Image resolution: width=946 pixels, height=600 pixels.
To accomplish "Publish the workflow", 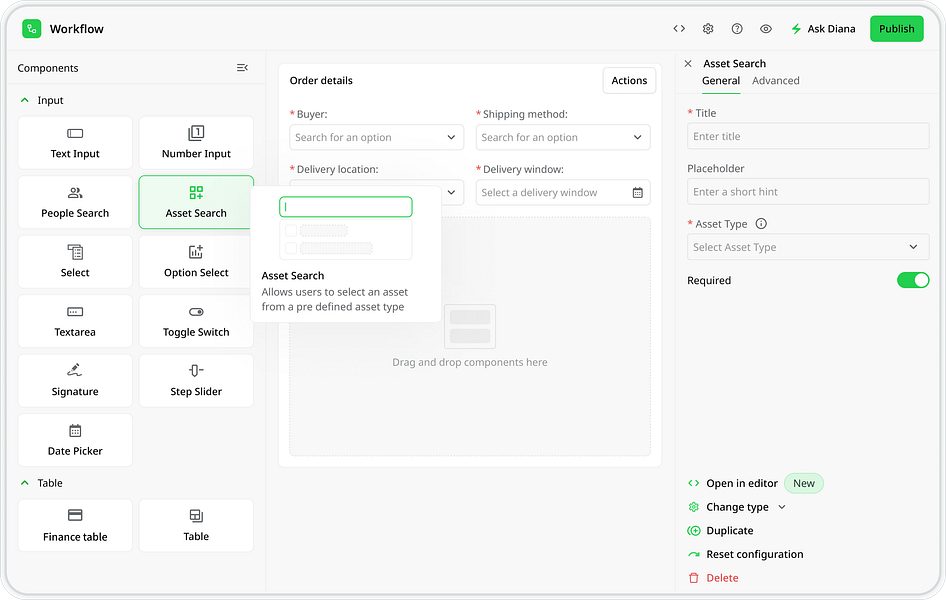I will [x=896, y=28].
